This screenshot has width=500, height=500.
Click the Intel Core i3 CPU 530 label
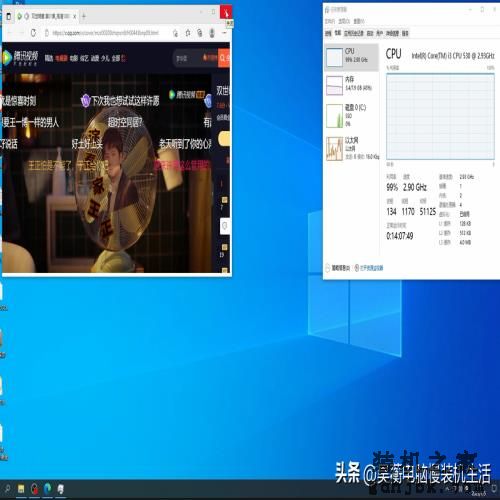pos(453,56)
